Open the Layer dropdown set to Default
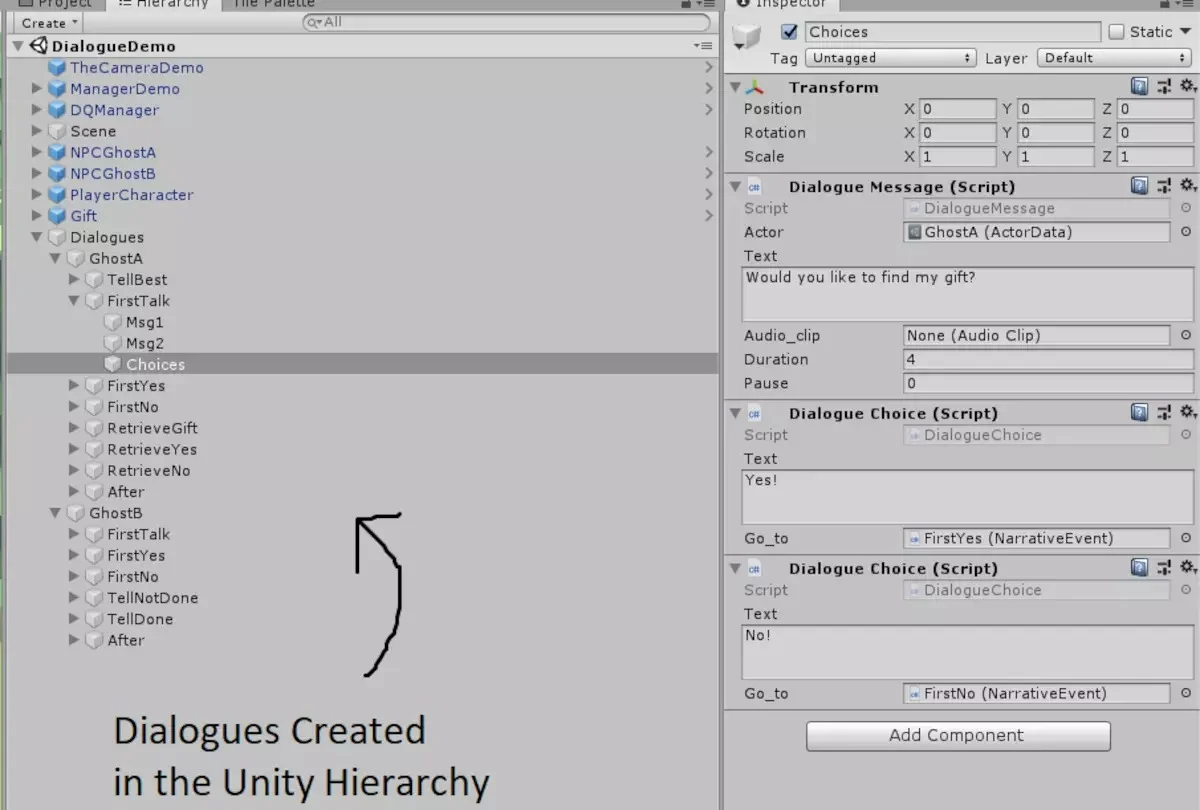The height and width of the screenshot is (810, 1200). pos(1115,58)
